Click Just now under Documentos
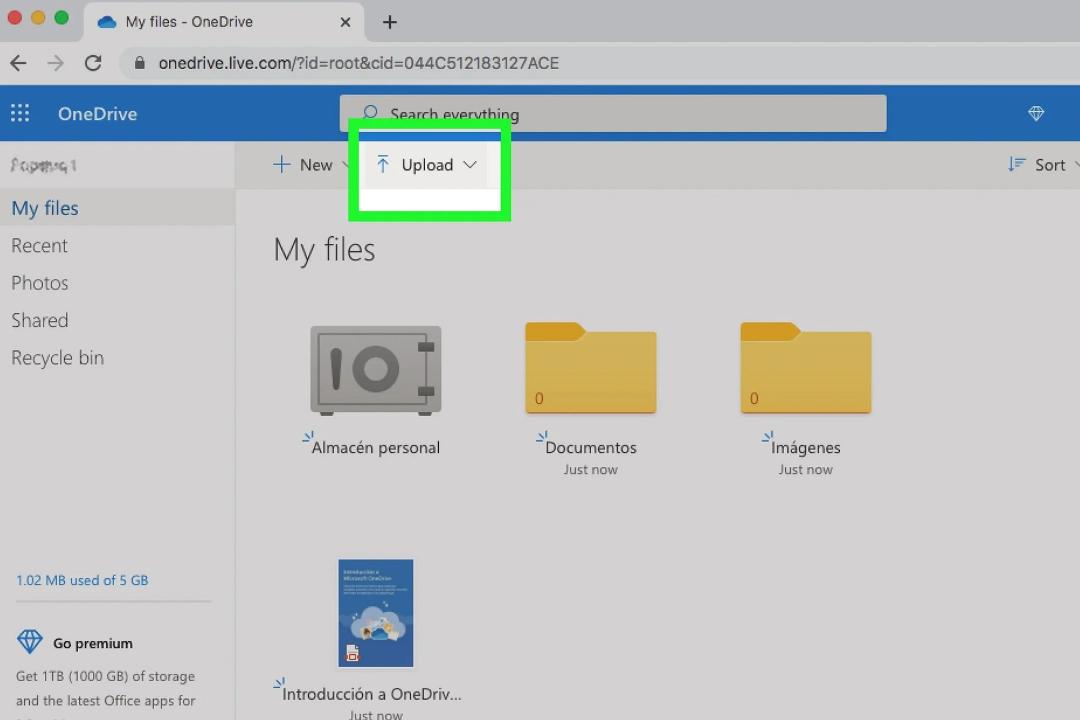 point(590,469)
